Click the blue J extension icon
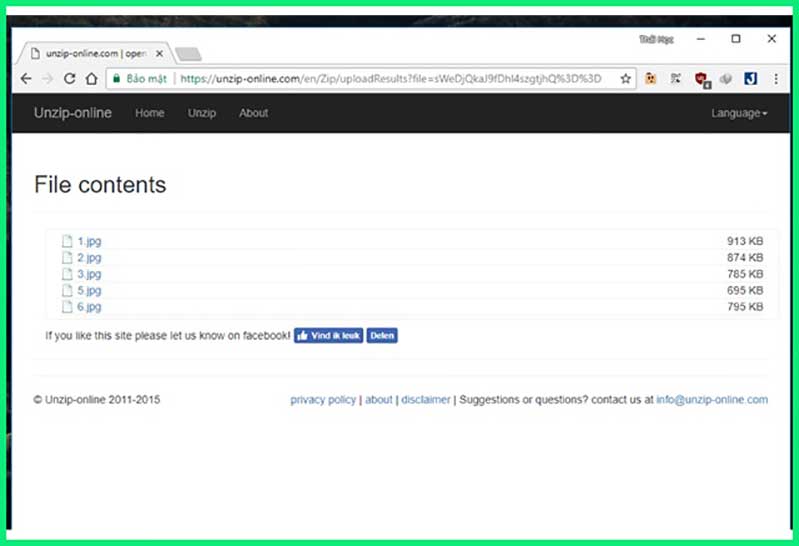 (x=750, y=78)
